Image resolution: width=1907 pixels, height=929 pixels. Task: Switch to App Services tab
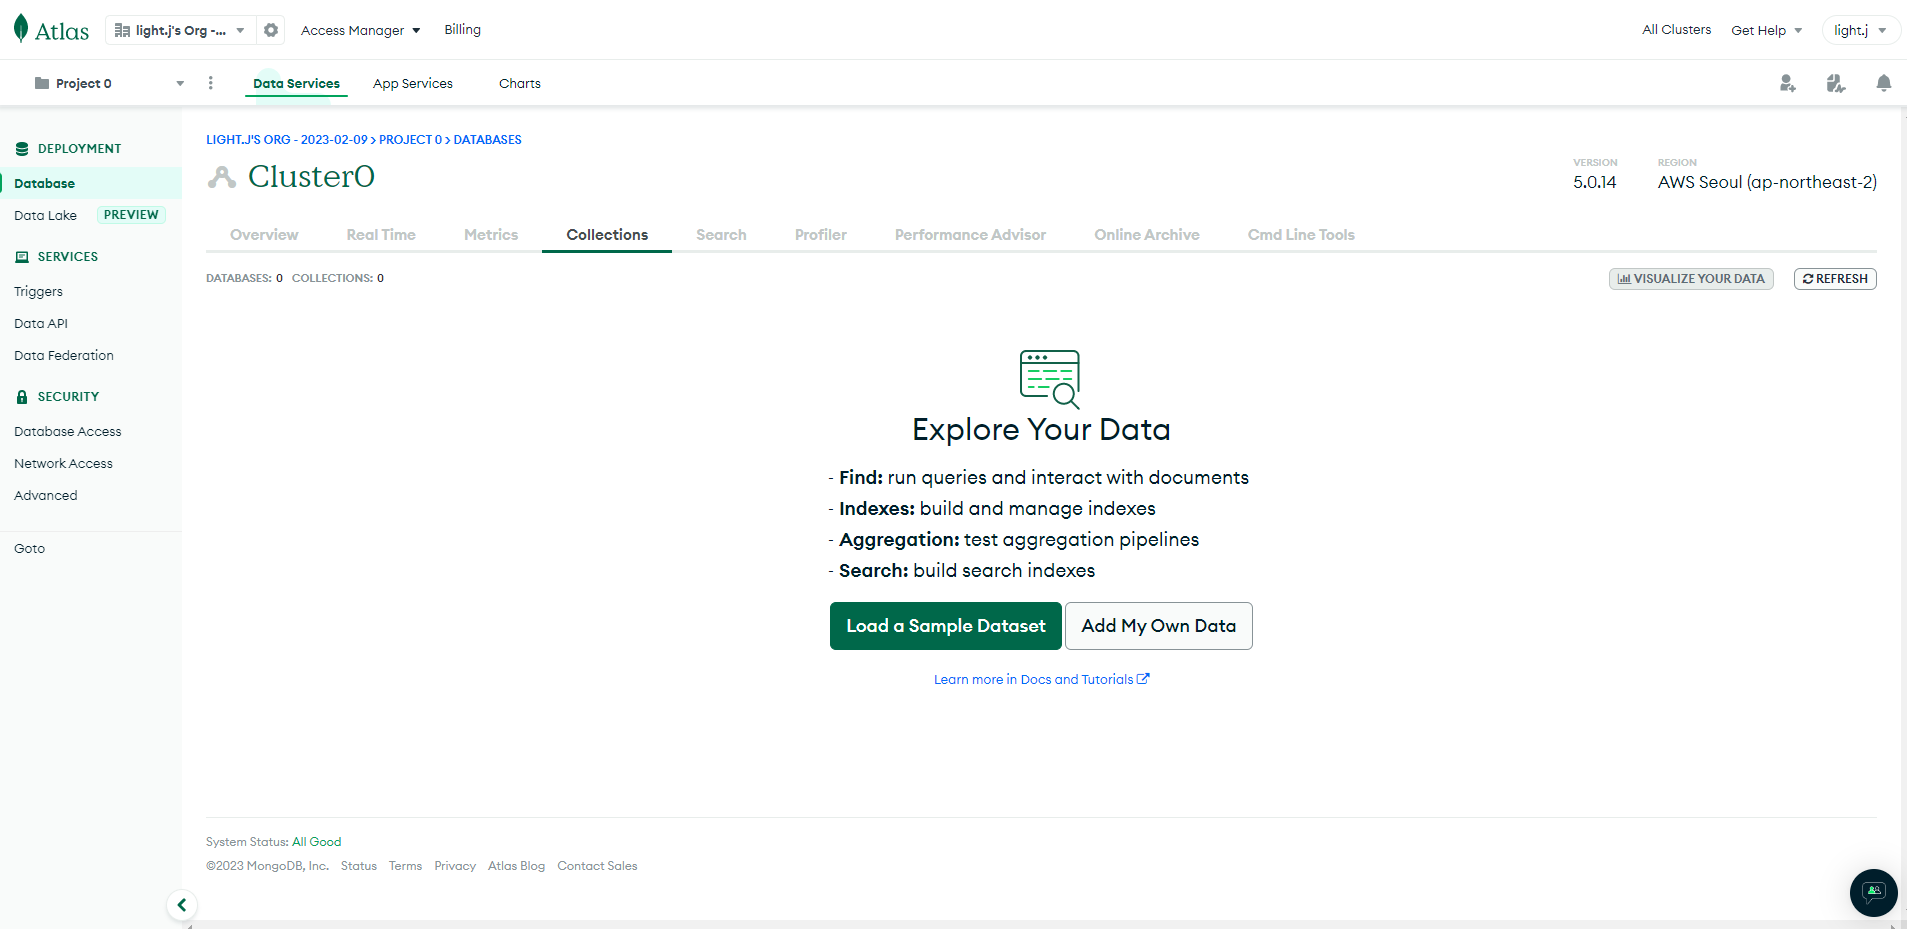click(x=413, y=83)
